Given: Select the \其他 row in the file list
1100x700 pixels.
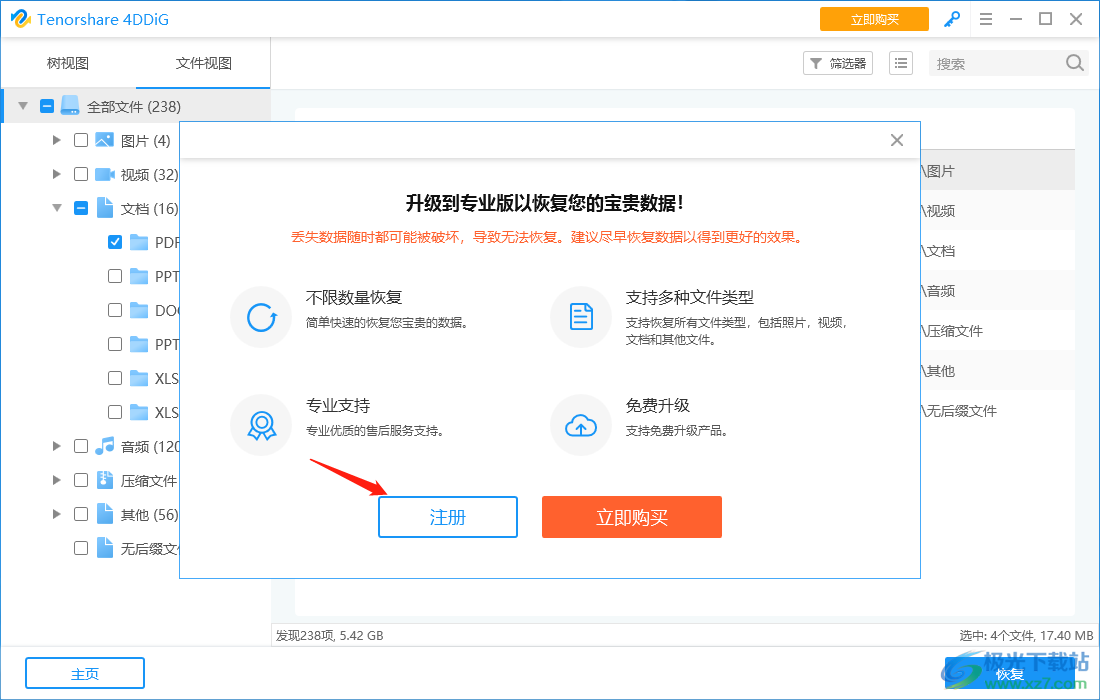Looking at the screenshot, I should pos(997,370).
